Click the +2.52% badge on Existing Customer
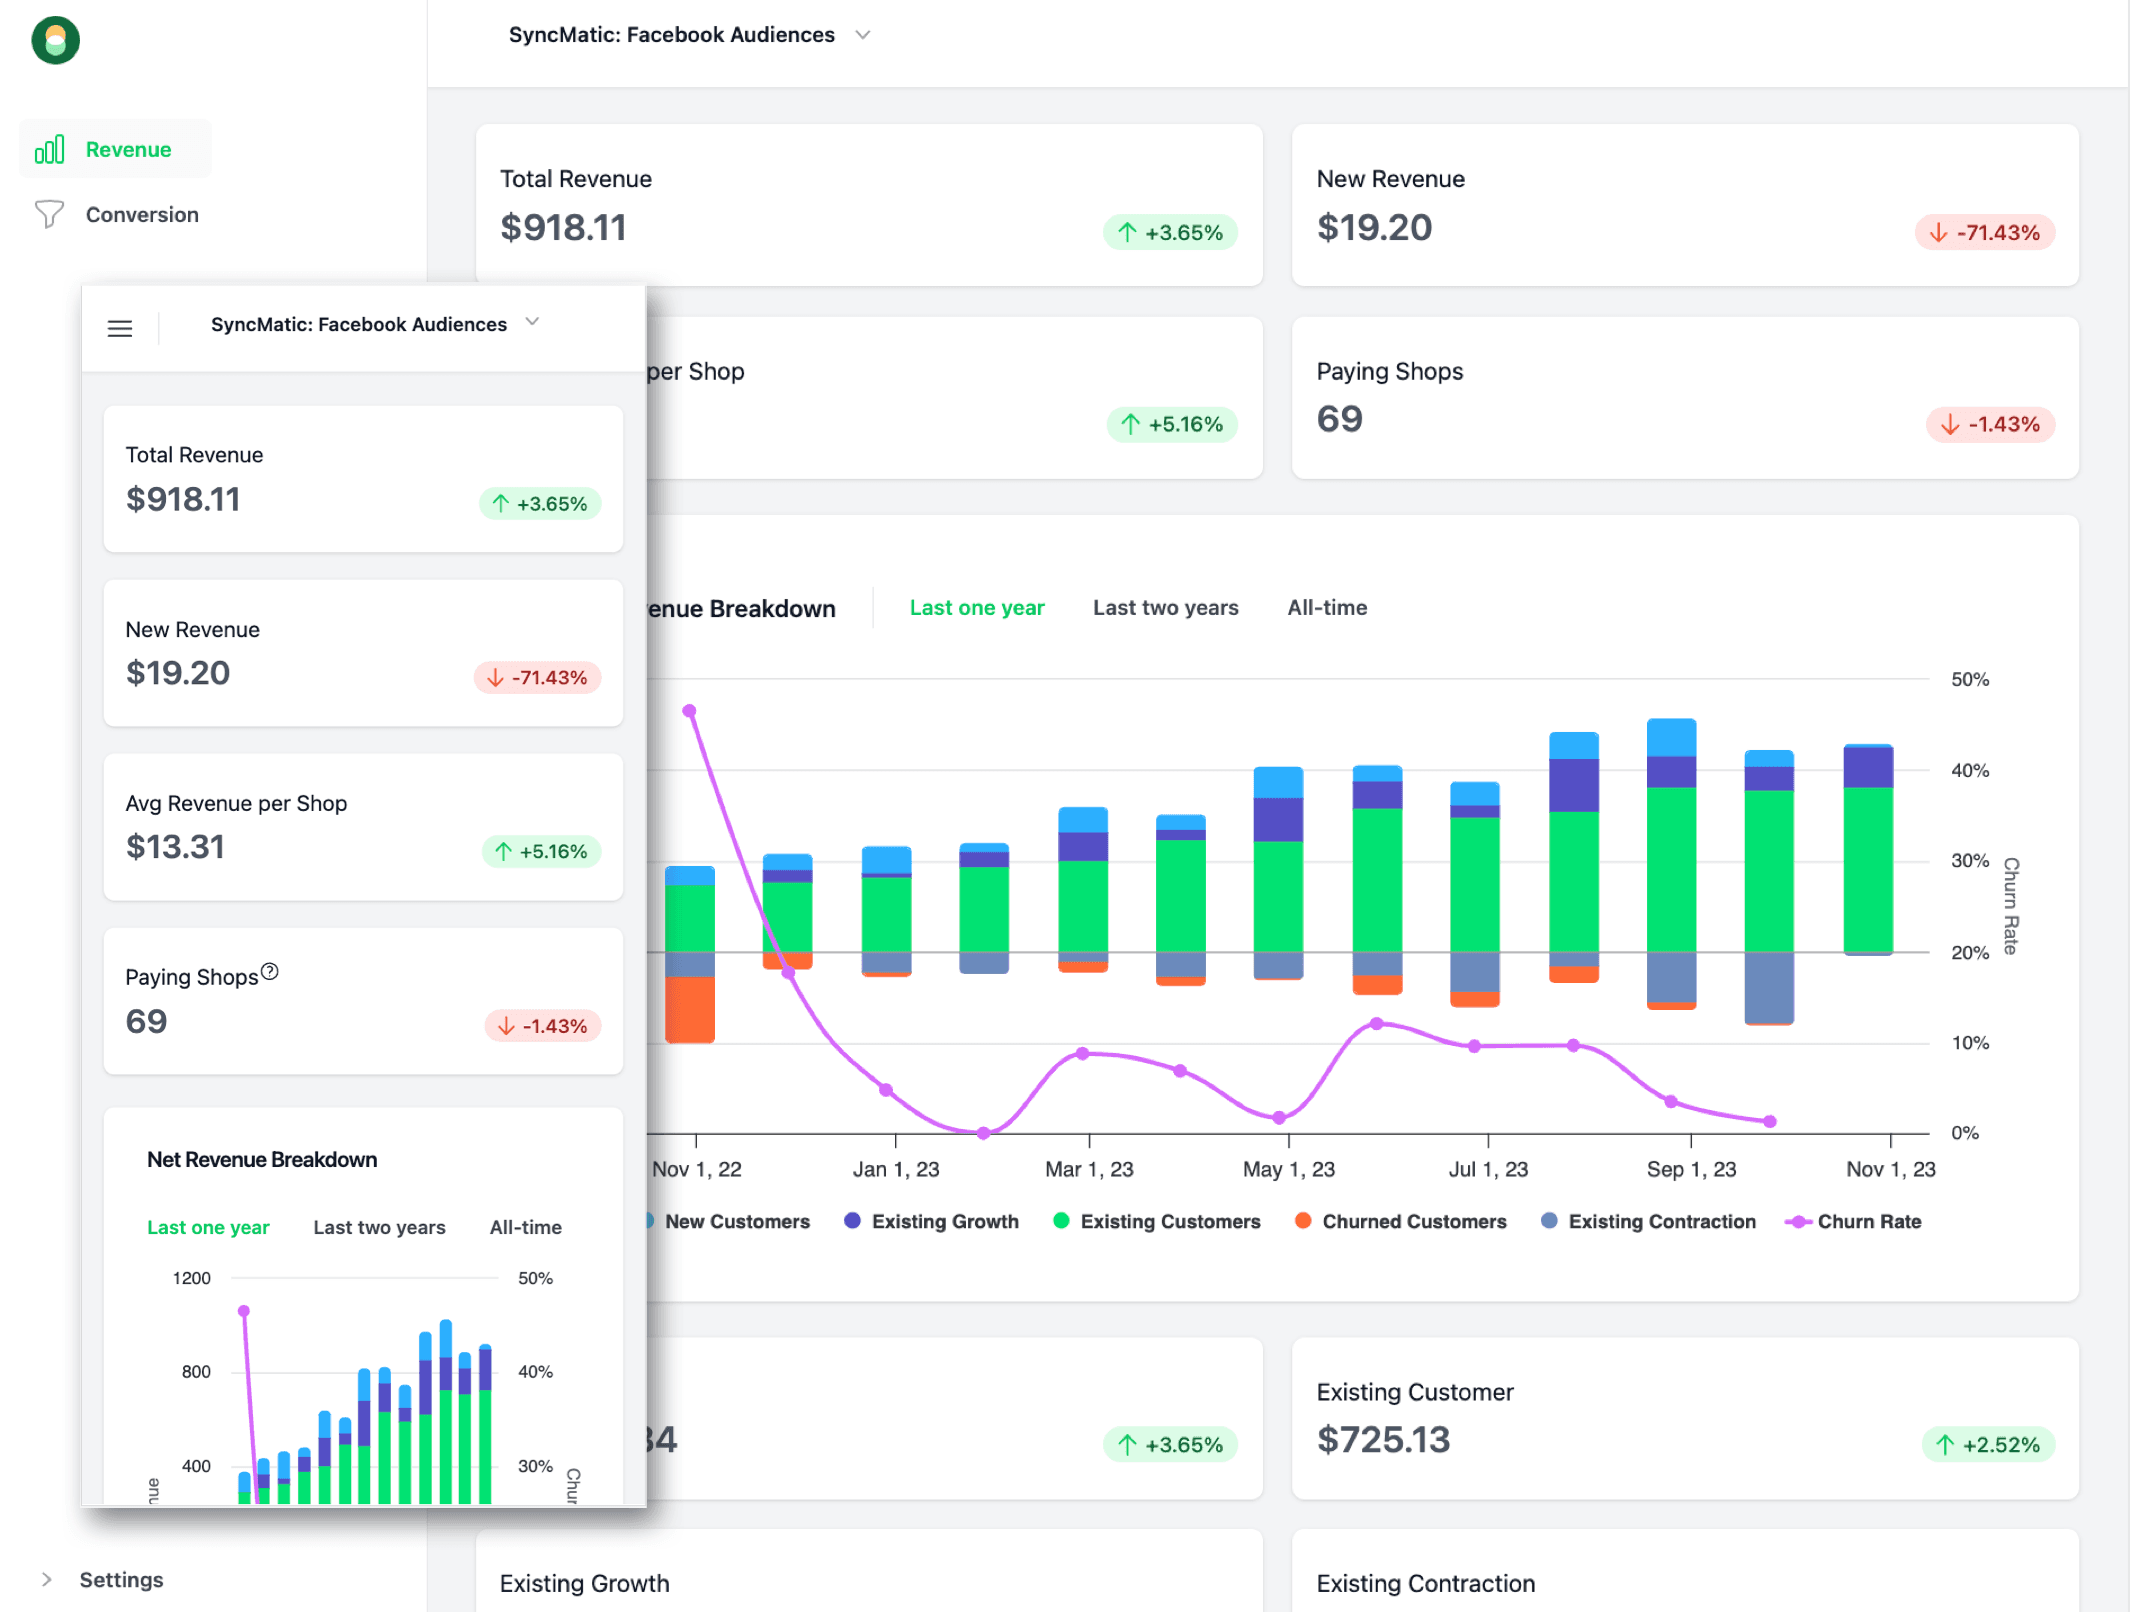This screenshot has height=1612, width=2130. click(x=1988, y=1444)
